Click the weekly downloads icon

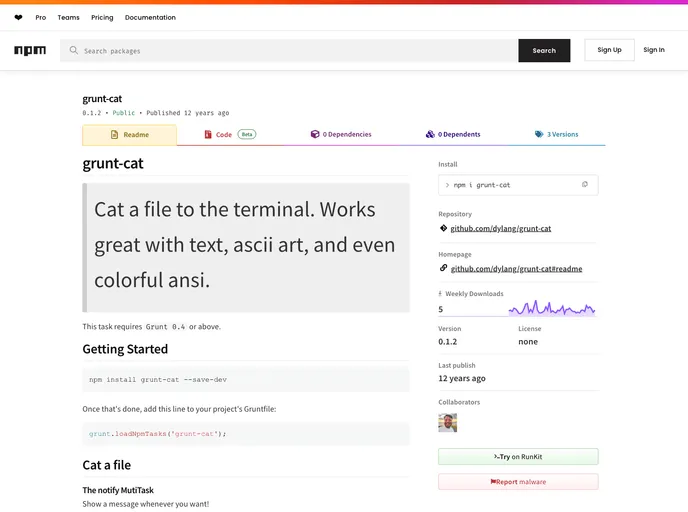440,294
